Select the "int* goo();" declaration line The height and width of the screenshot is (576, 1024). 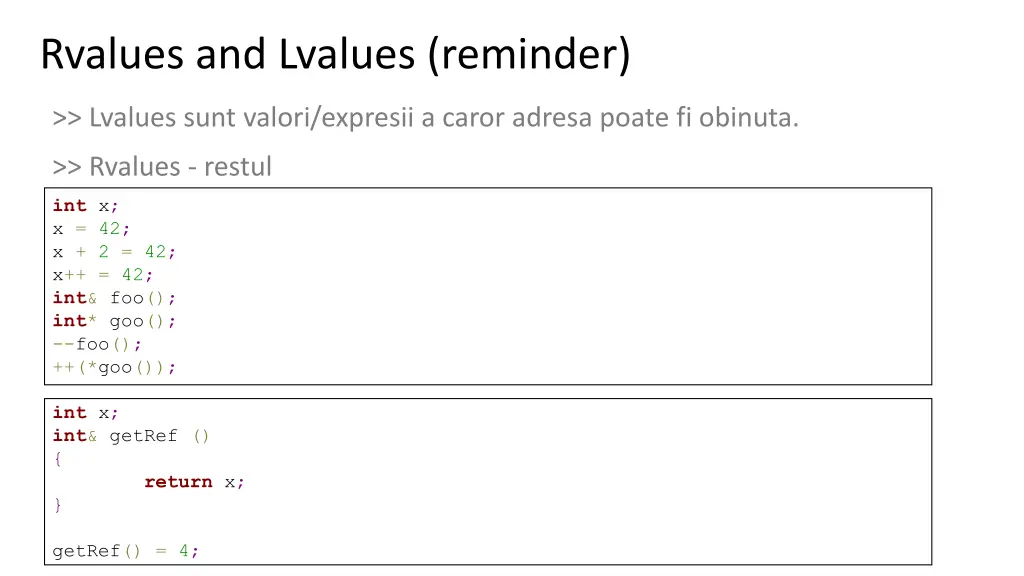point(115,321)
